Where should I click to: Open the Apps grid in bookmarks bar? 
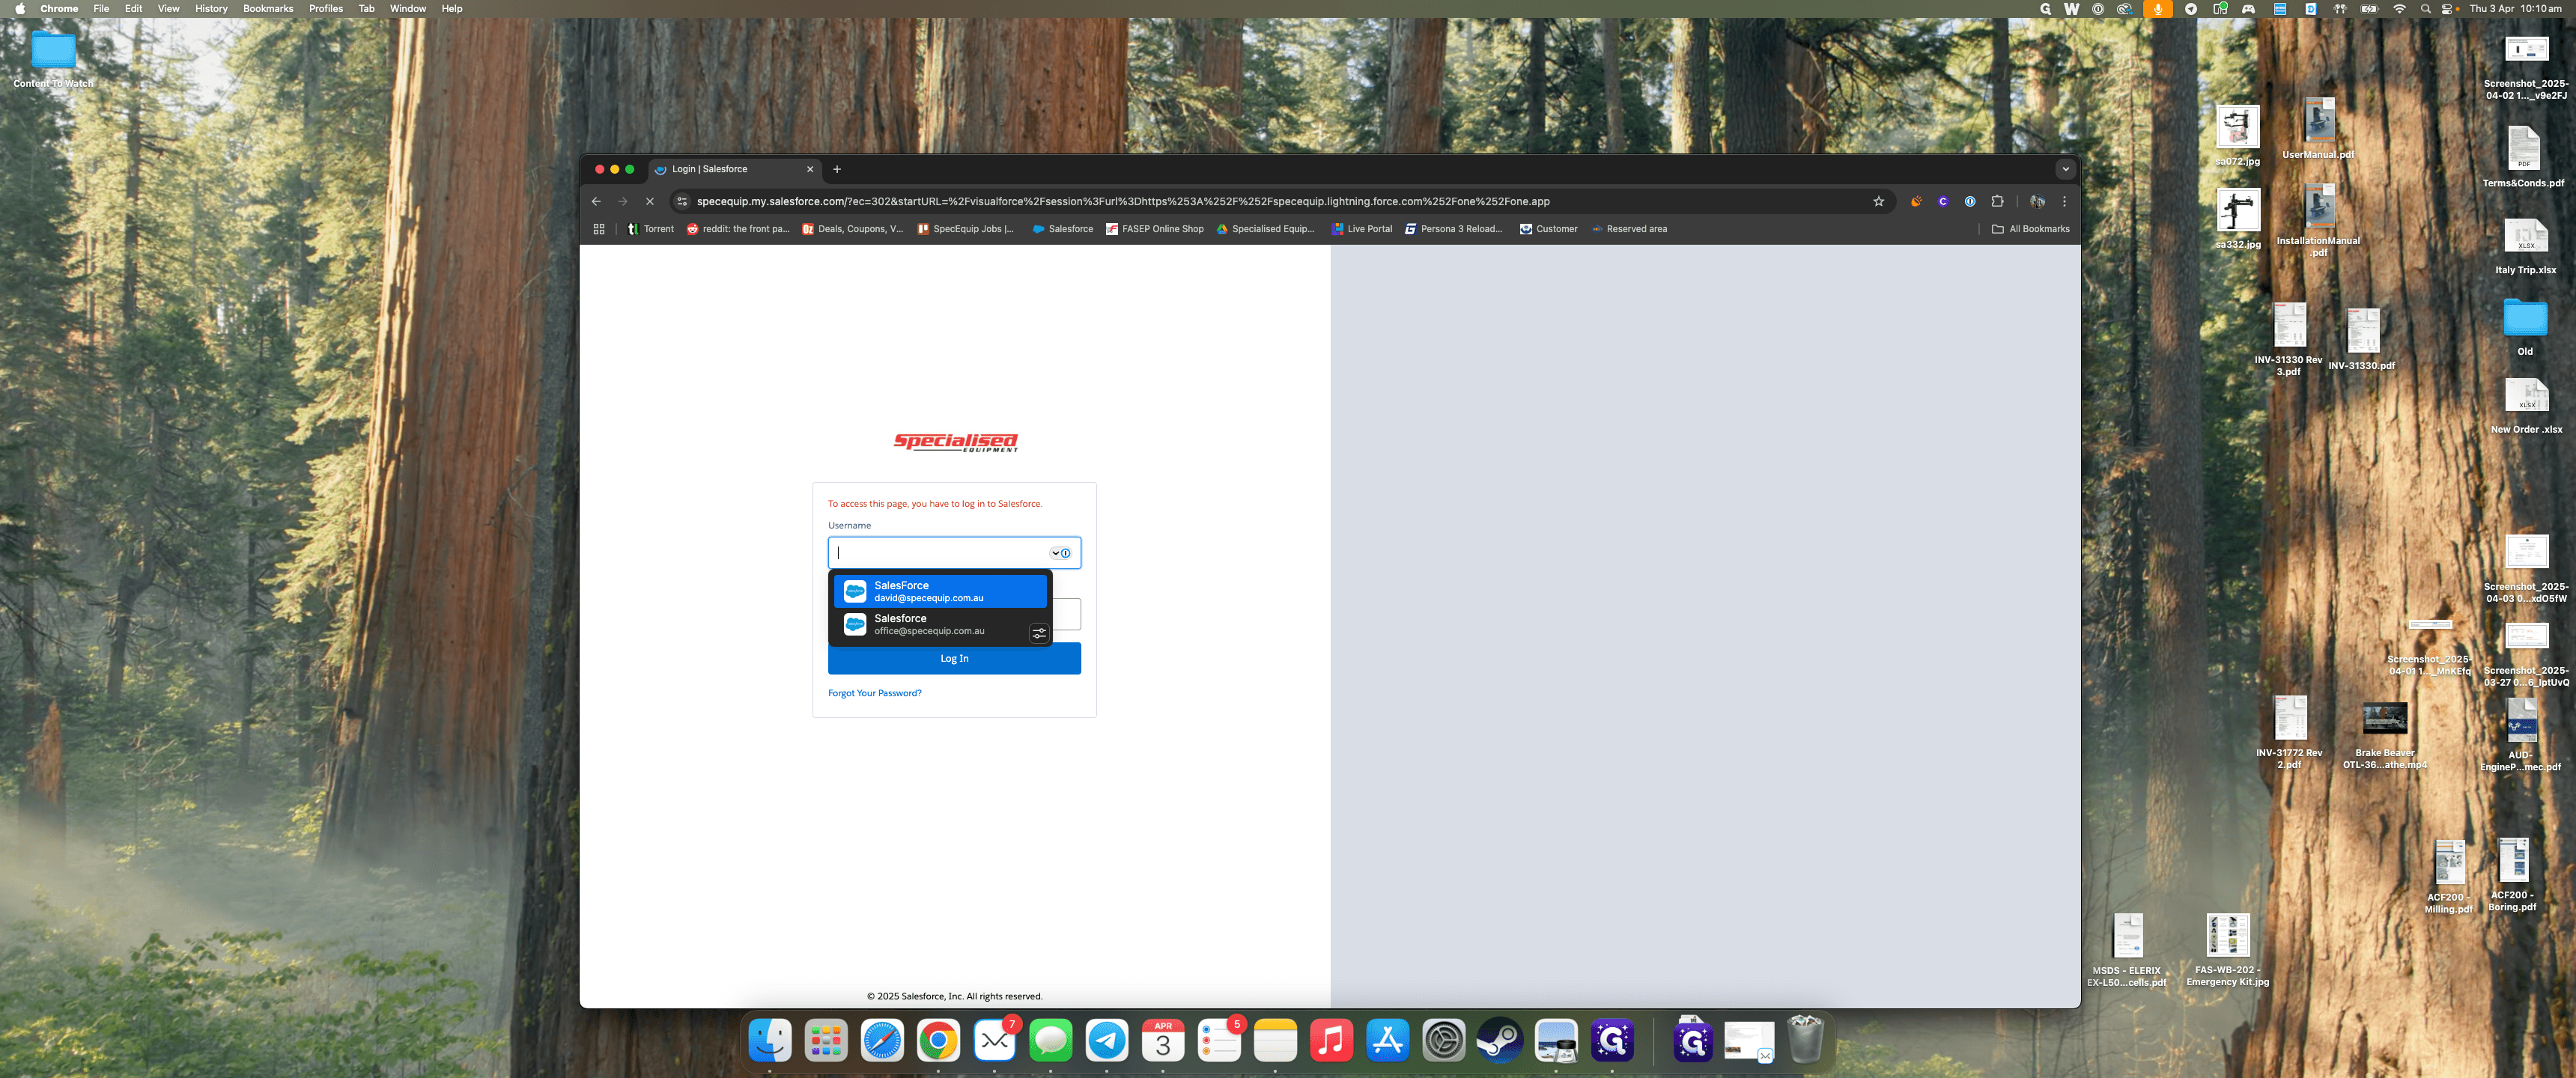click(599, 229)
